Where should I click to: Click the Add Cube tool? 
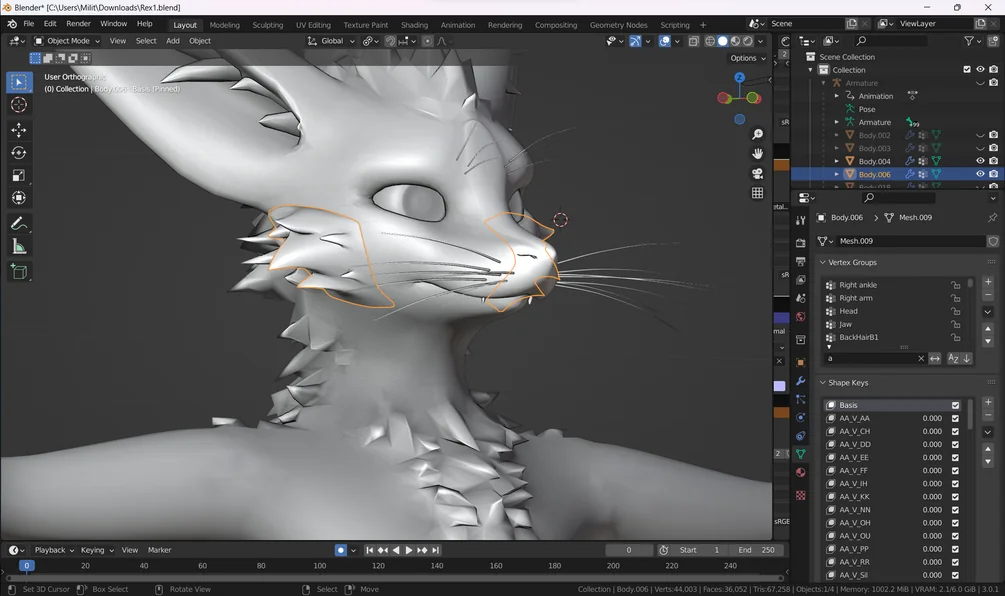coord(19,272)
